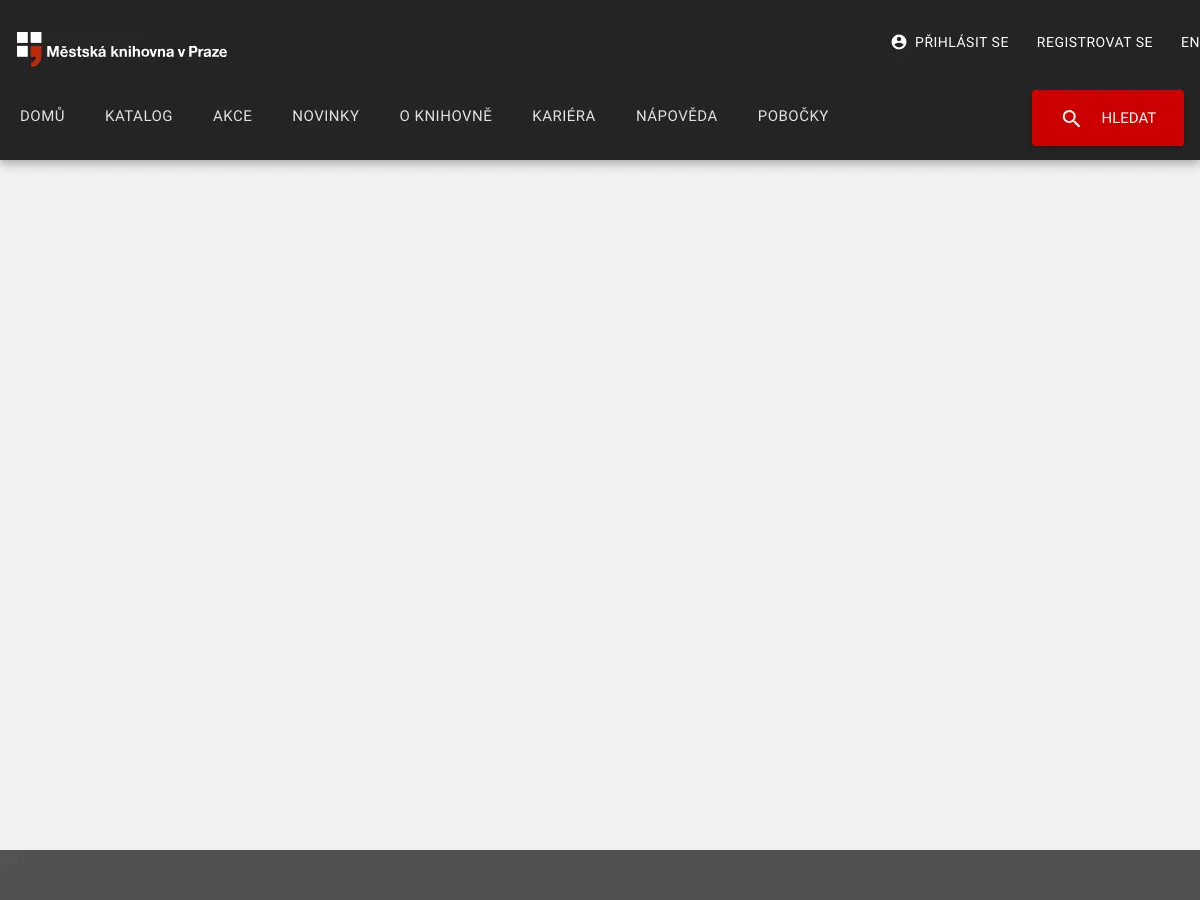Click the red Hledat search button
Image resolution: width=1200 pixels, height=900 pixels.
(x=1108, y=118)
